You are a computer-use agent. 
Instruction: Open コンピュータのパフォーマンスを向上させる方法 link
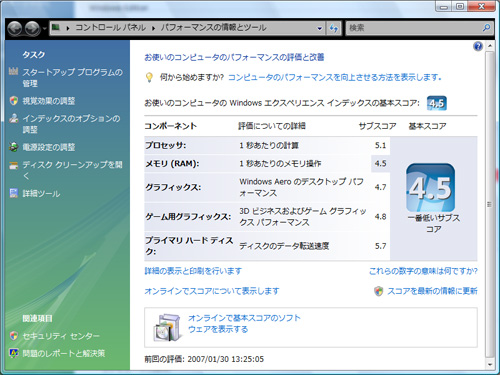pos(335,77)
